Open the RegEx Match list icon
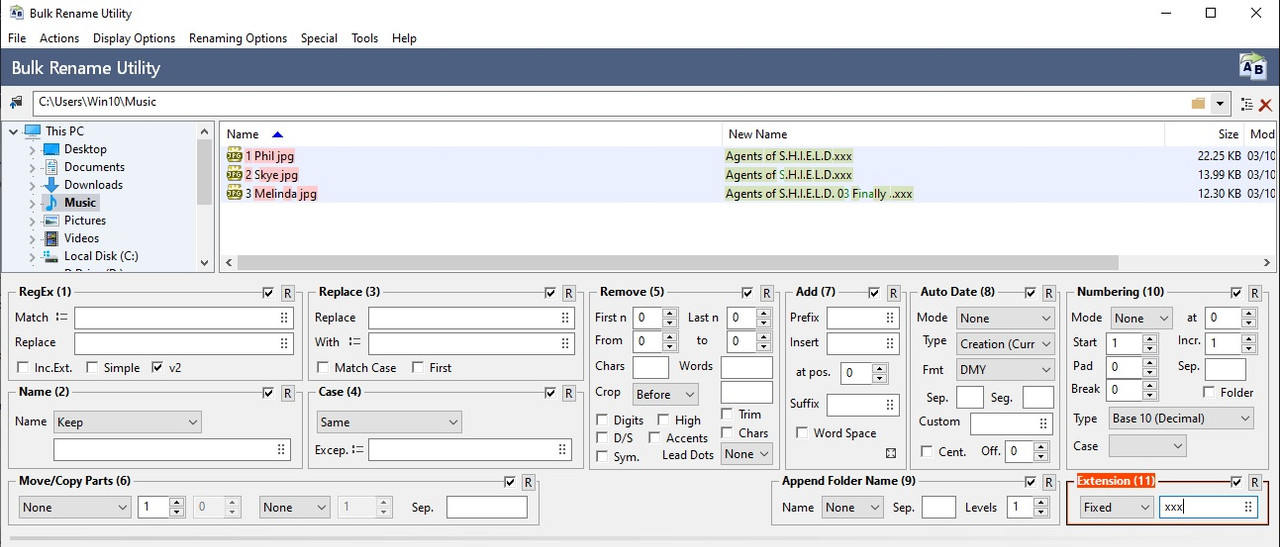 coord(62,317)
